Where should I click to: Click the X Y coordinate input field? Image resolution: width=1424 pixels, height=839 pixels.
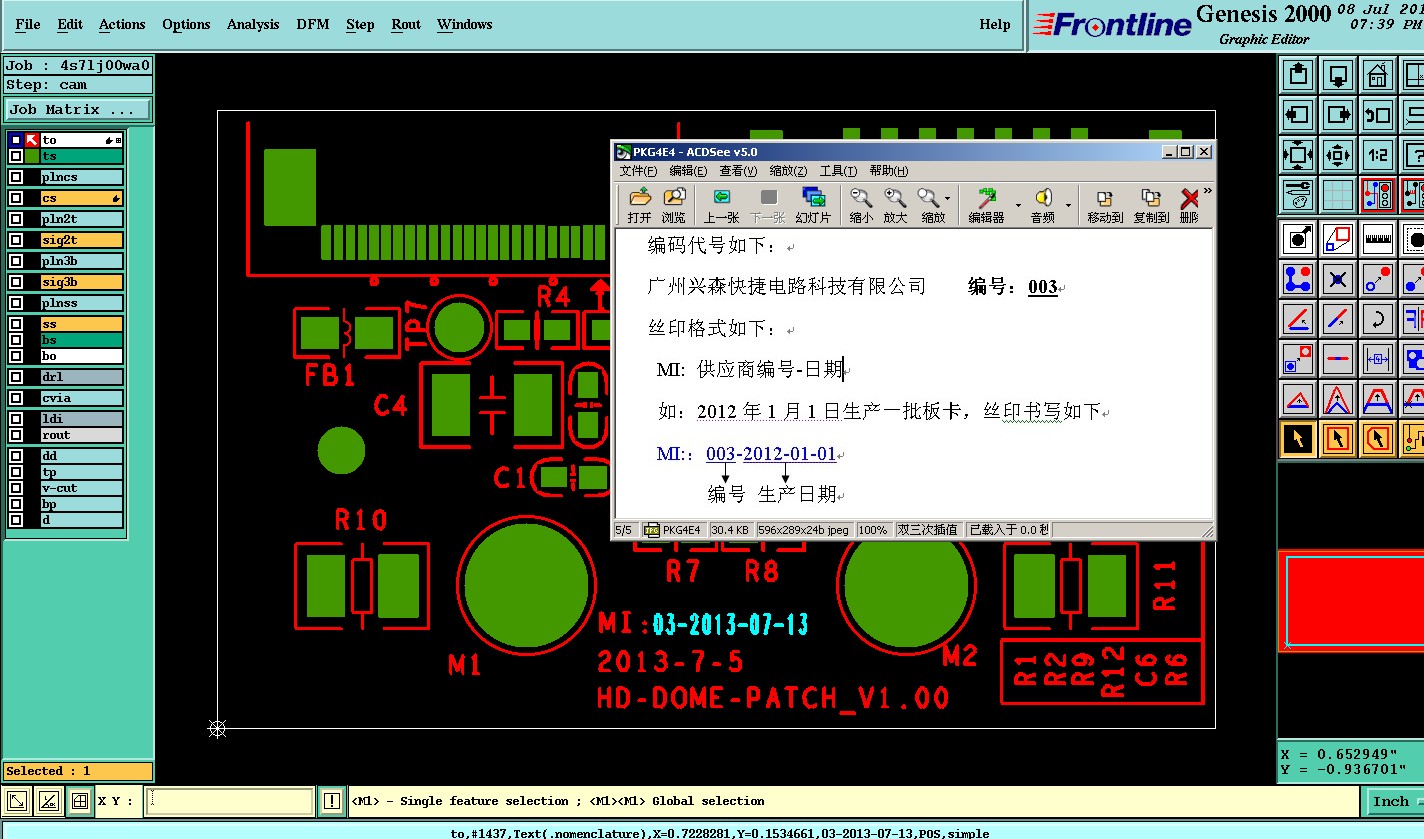coord(230,801)
